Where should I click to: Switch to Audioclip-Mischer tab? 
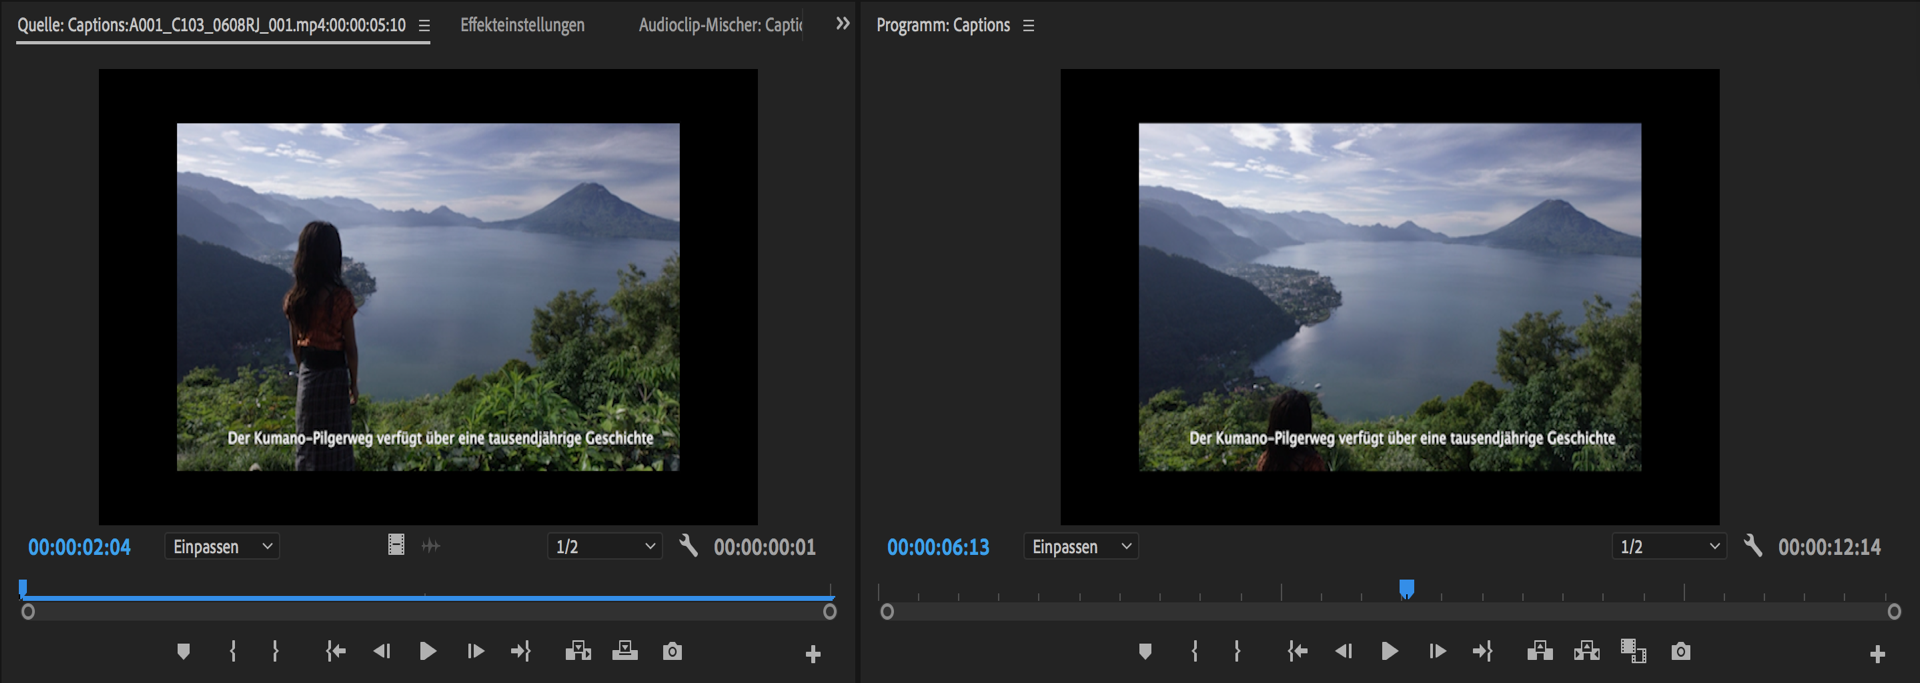coord(720,25)
